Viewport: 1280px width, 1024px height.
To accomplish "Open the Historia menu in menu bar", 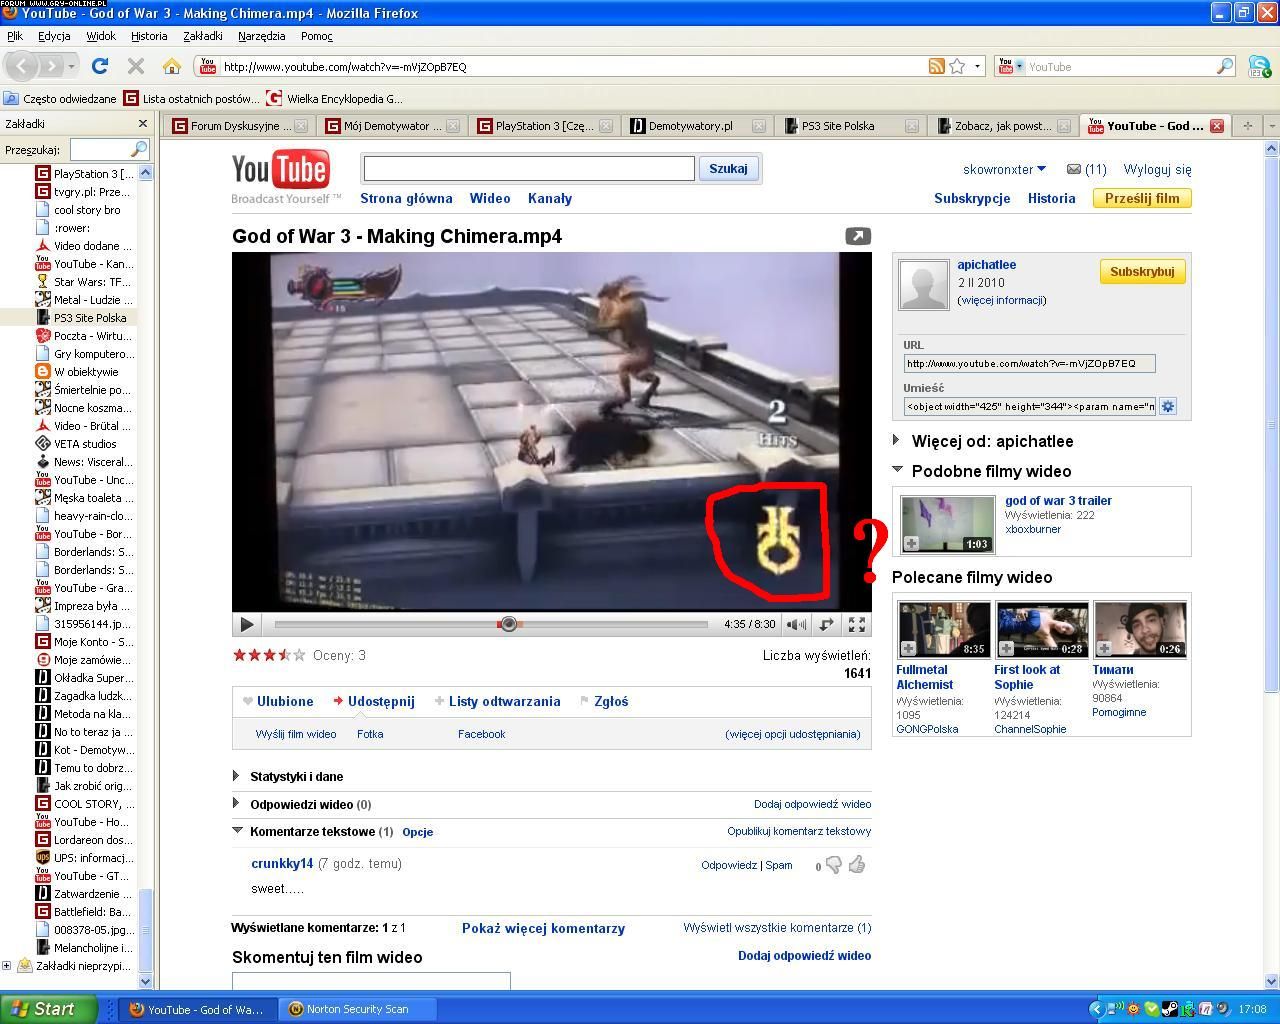I will point(149,36).
